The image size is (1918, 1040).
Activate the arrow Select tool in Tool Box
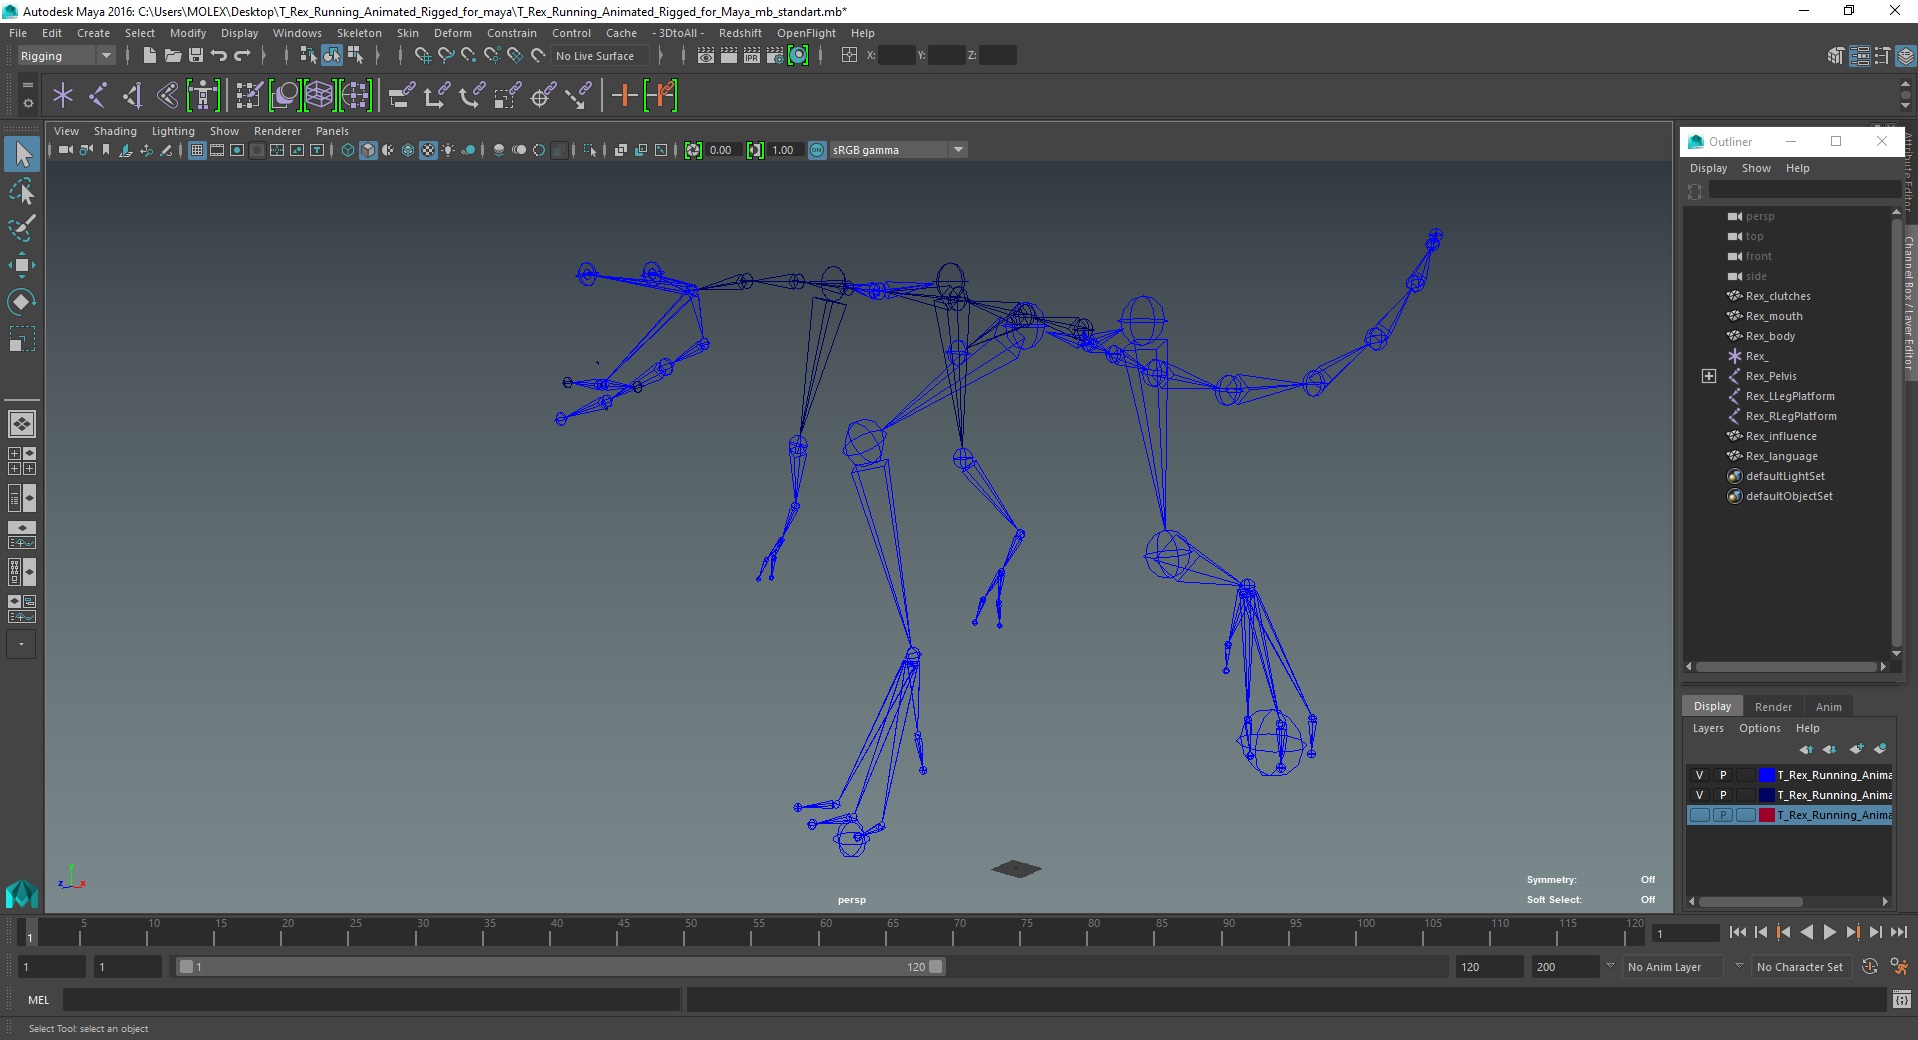[22, 154]
